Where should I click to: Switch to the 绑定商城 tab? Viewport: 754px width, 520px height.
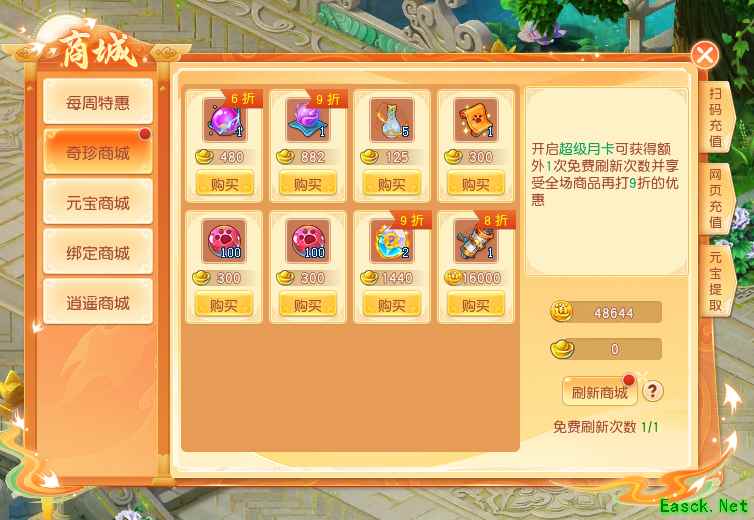(98, 252)
